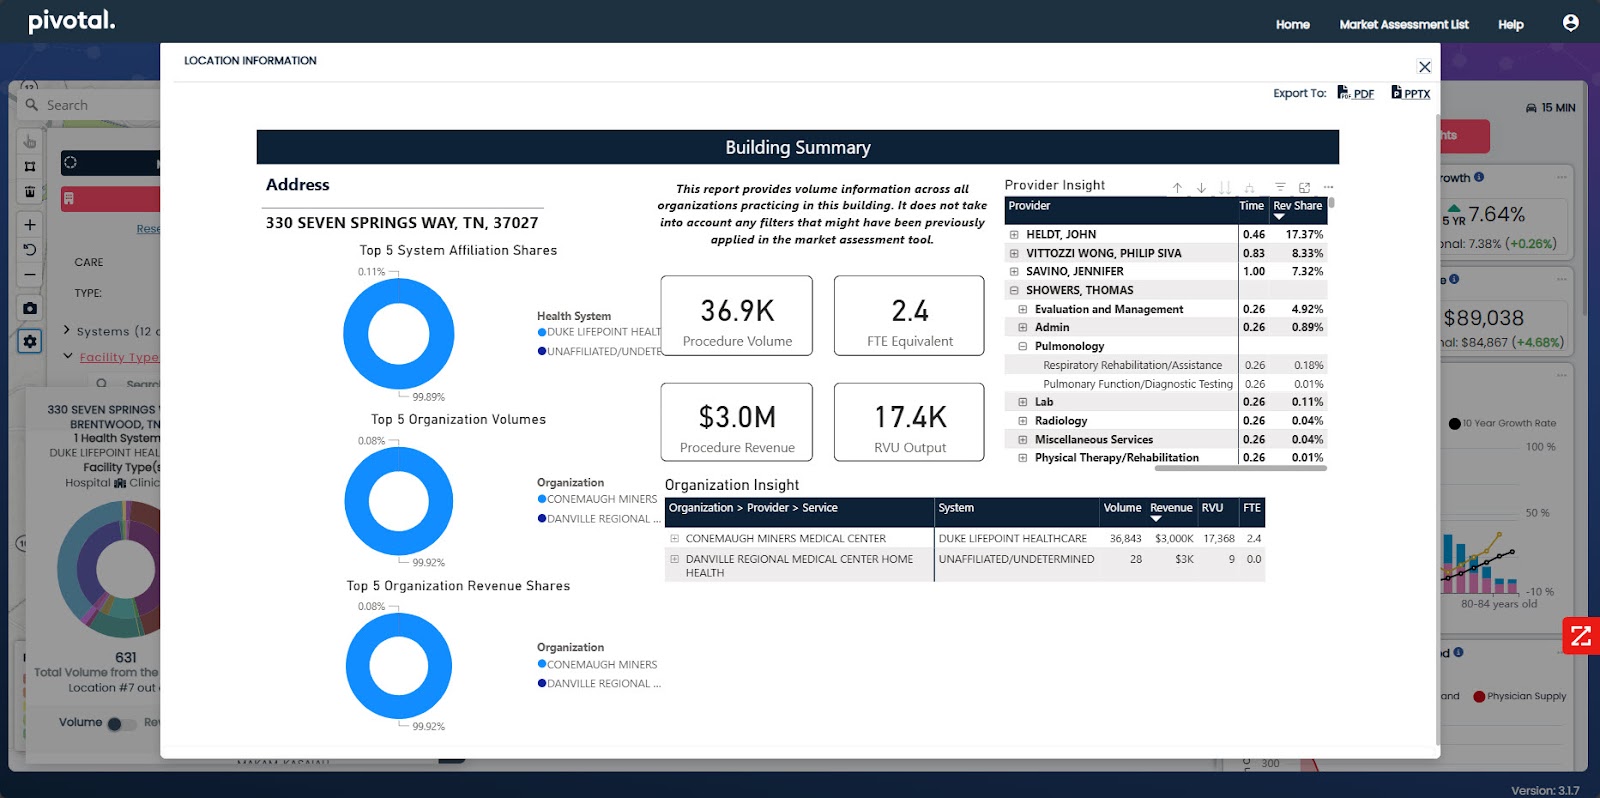Open Help in the top navigation
This screenshot has width=1600, height=798.
pyautogui.click(x=1510, y=25)
